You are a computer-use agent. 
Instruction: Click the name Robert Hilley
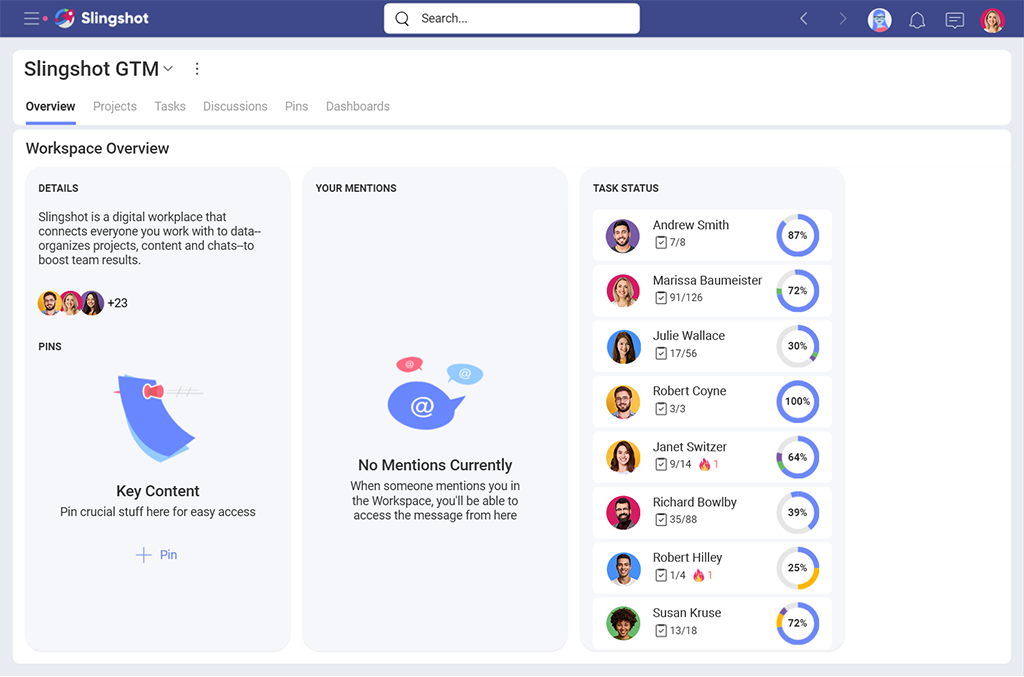coord(688,558)
